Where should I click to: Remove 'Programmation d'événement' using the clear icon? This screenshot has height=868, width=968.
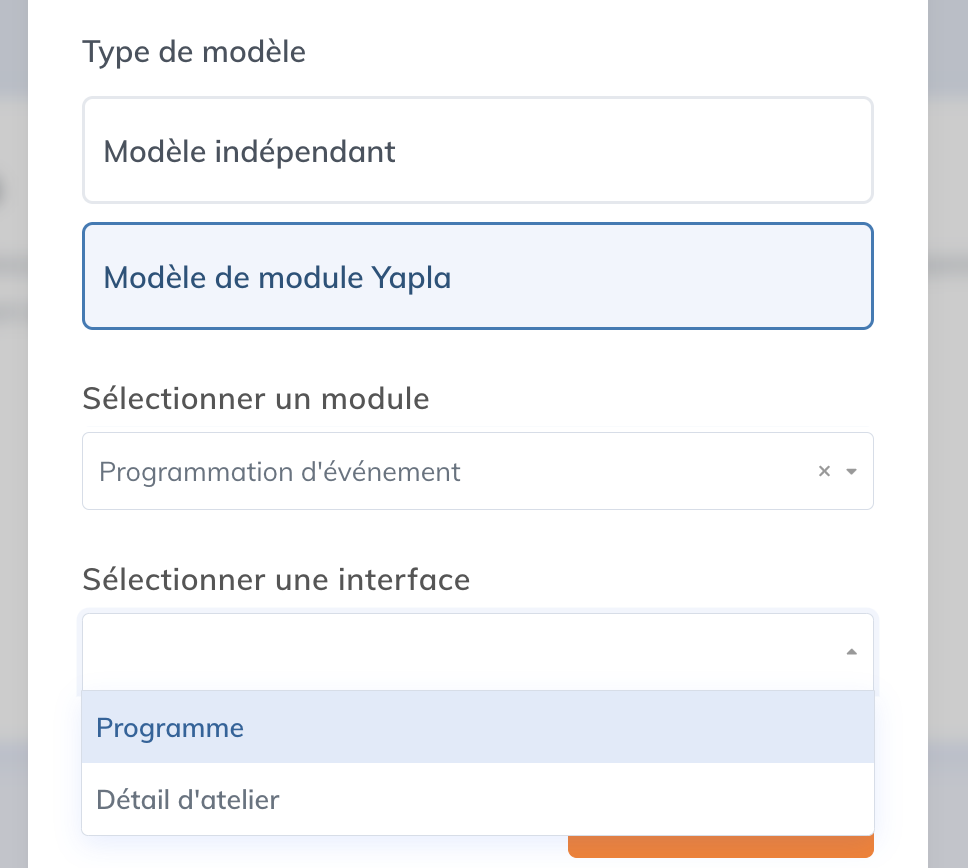click(824, 470)
